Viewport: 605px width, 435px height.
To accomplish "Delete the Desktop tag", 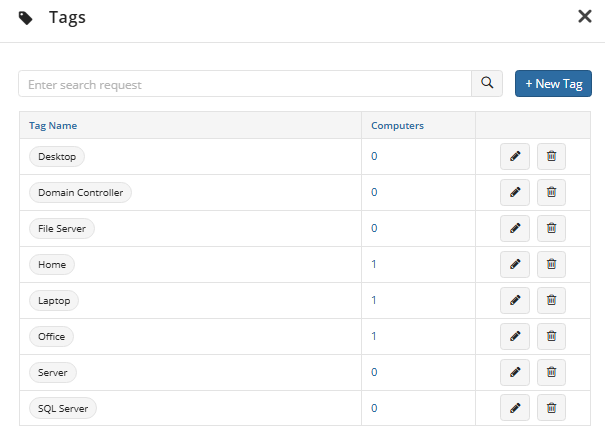I will [x=551, y=157].
